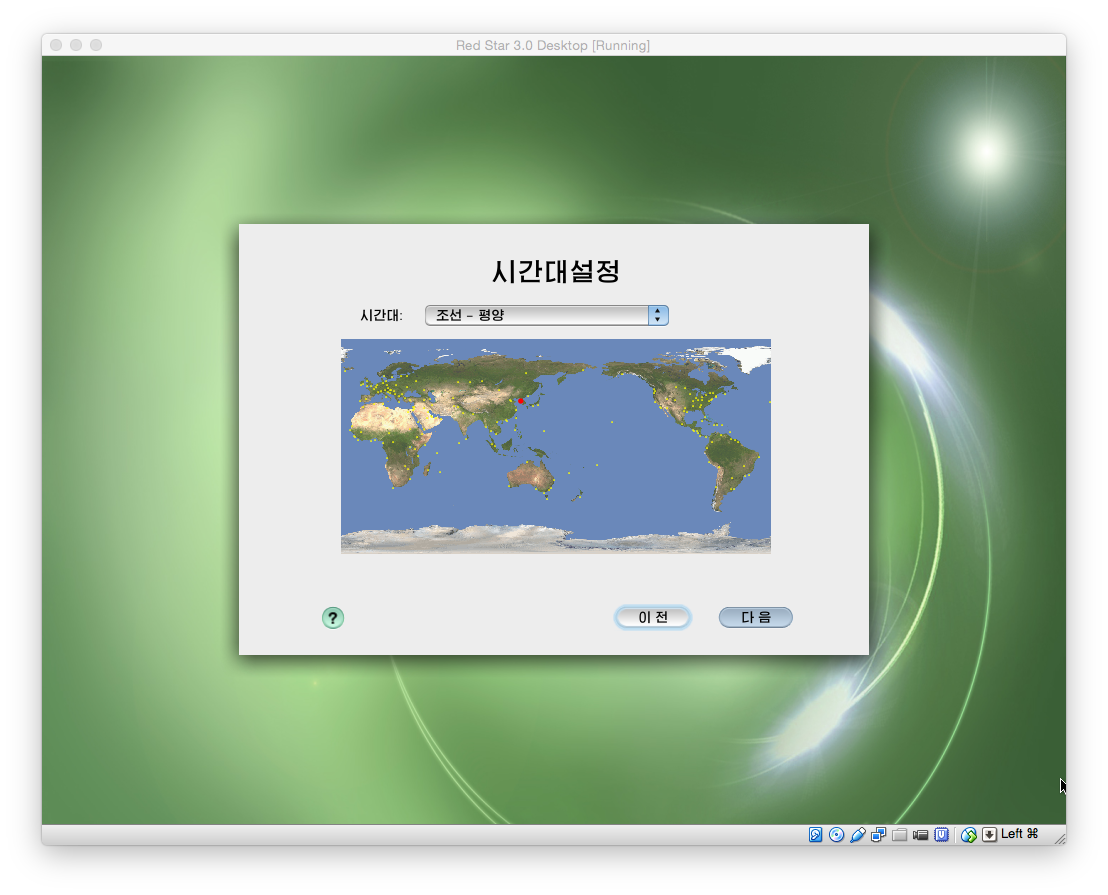This screenshot has height=895, width=1108.
Task: Click the Red Star 3.0 Desktop title bar
Action: point(553,45)
